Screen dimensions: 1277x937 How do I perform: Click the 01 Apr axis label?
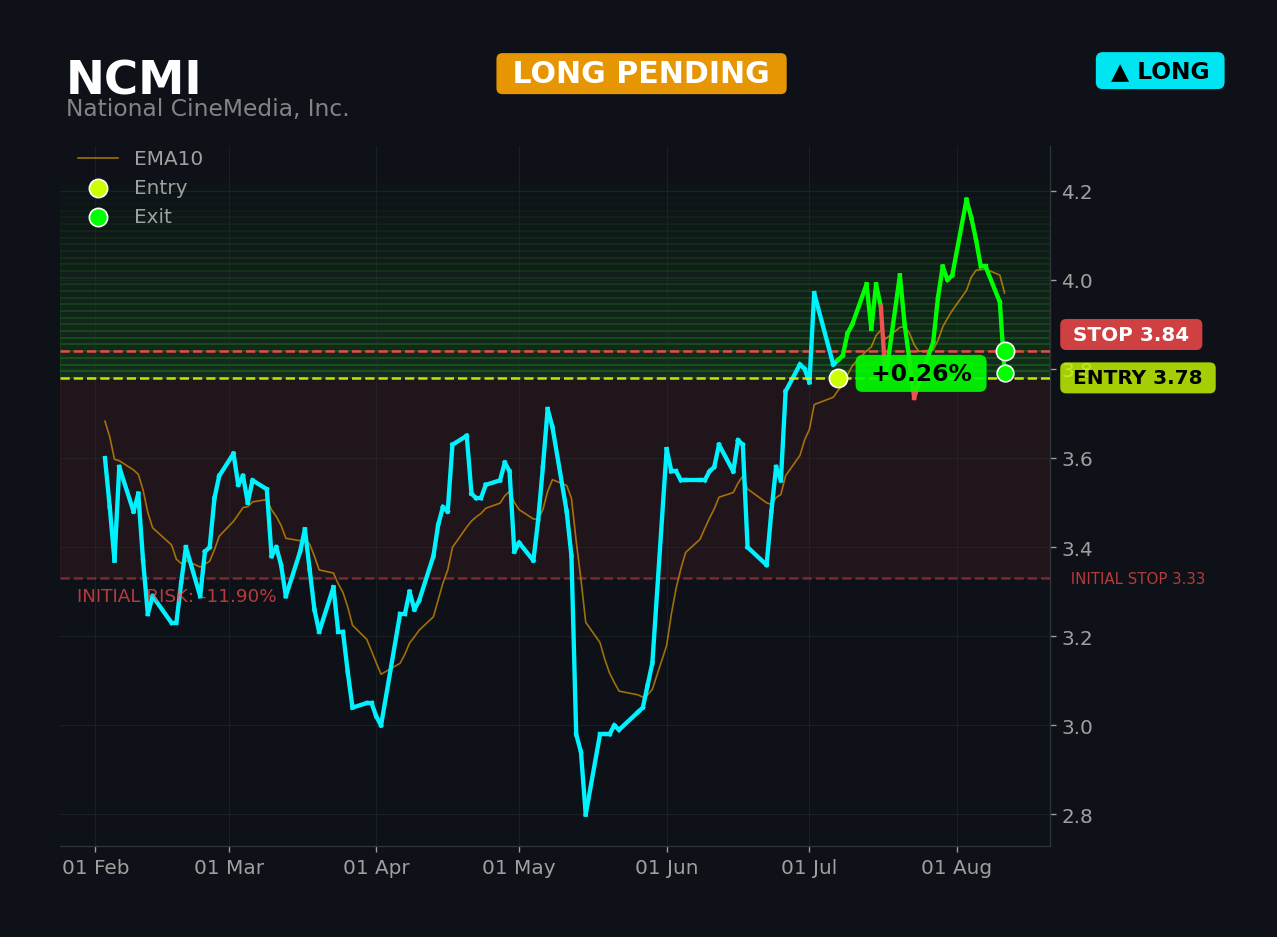coord(376,868)
